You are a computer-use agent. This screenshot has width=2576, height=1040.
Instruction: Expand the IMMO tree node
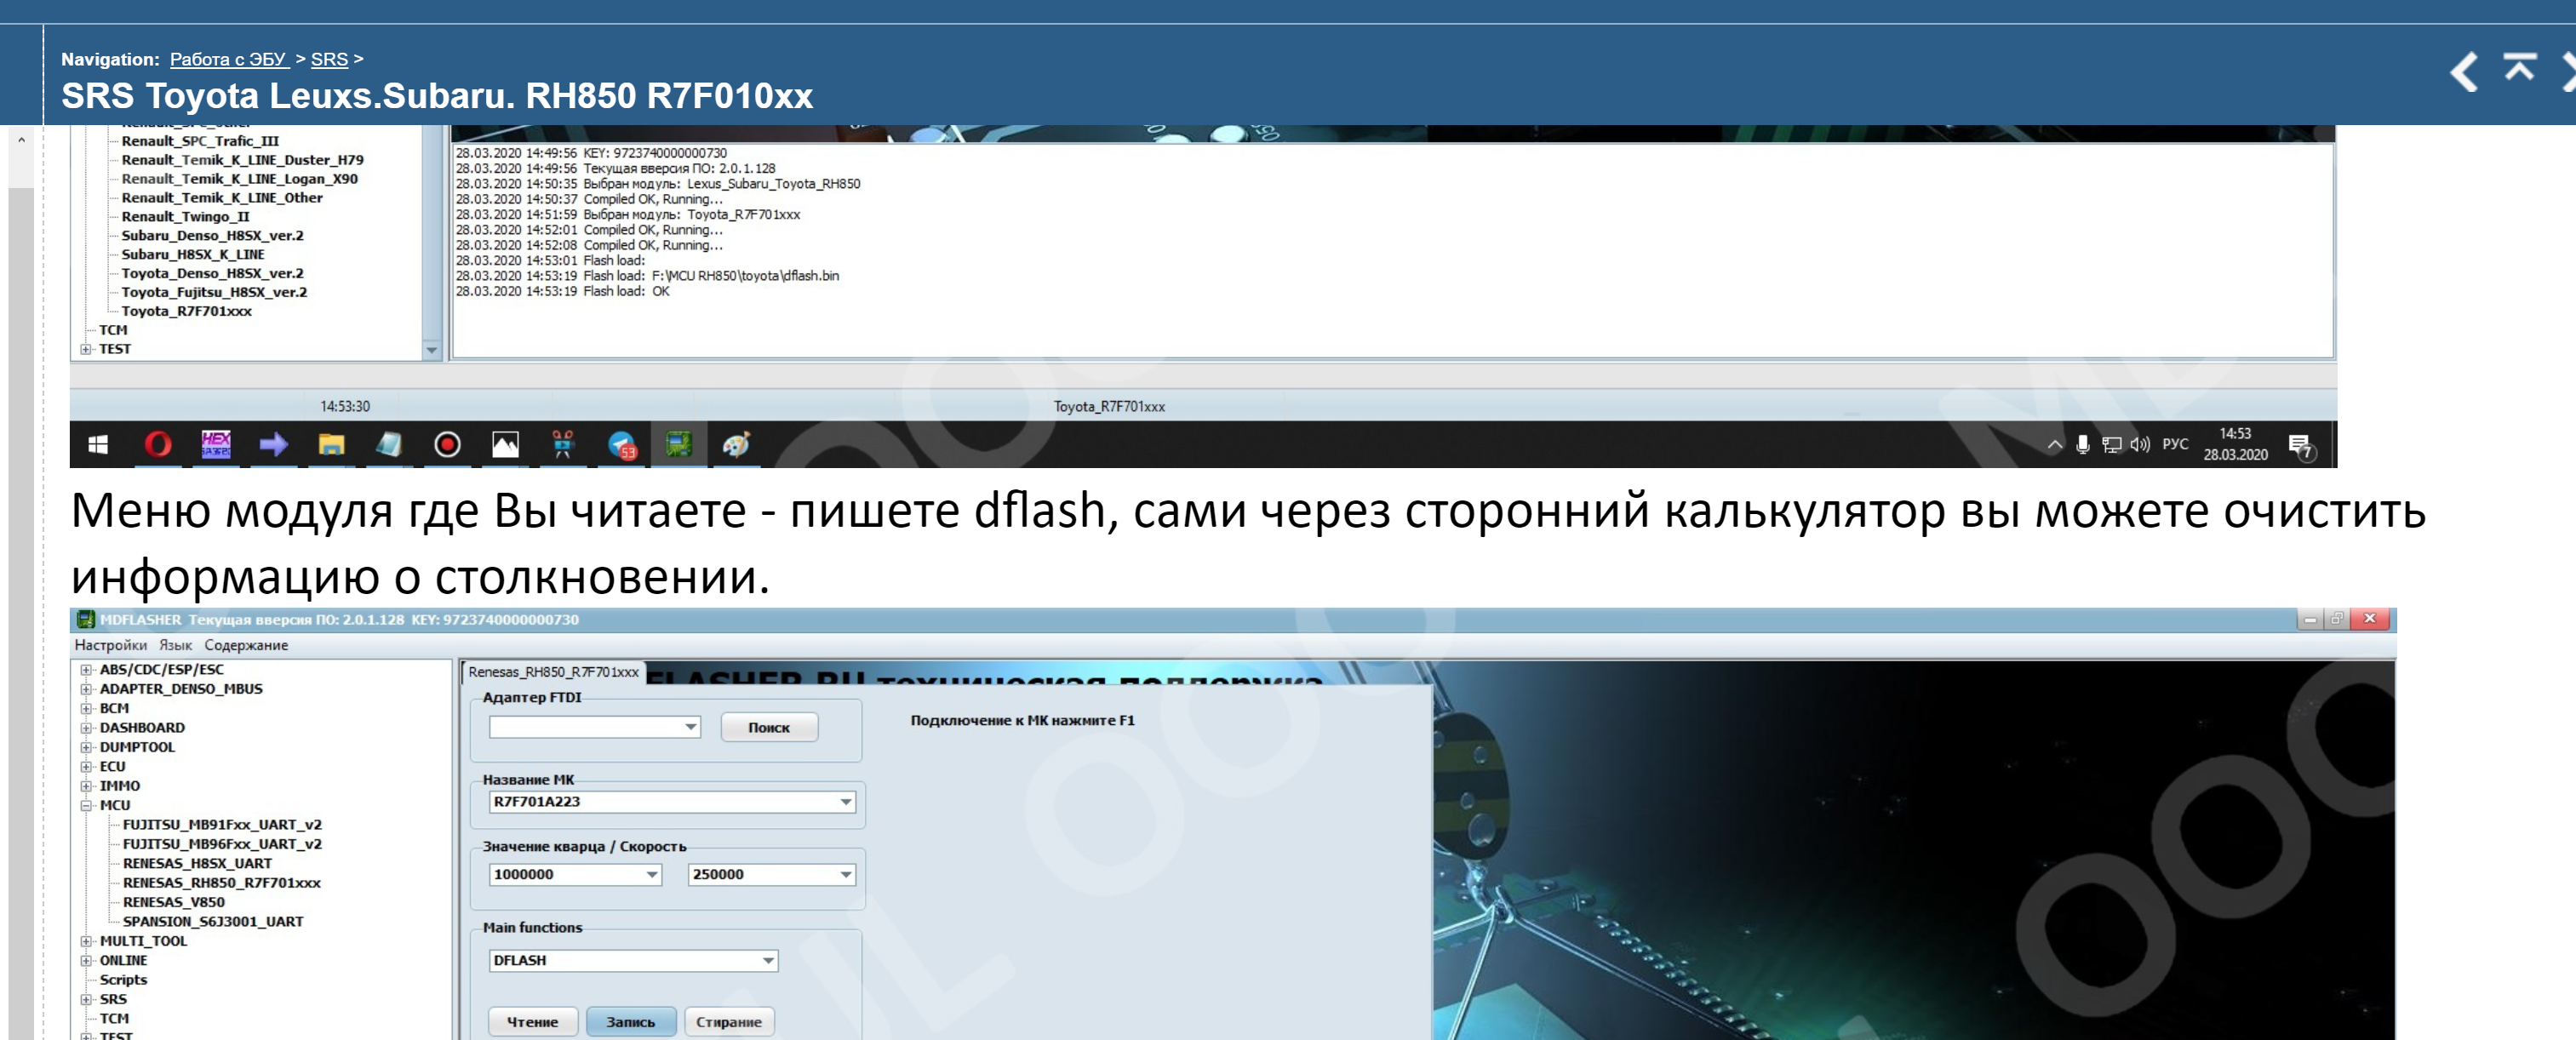[87, 786]
